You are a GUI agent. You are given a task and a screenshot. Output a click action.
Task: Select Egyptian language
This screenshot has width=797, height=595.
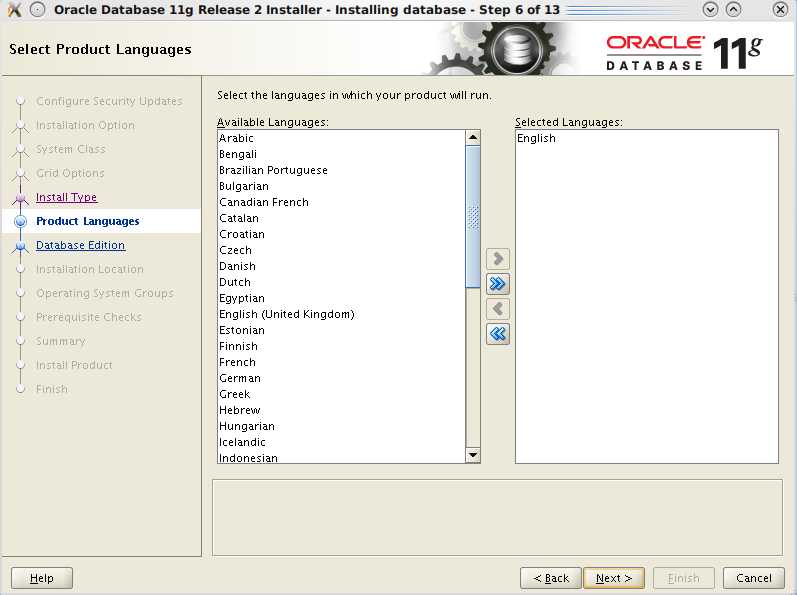[x=341, y=298]
